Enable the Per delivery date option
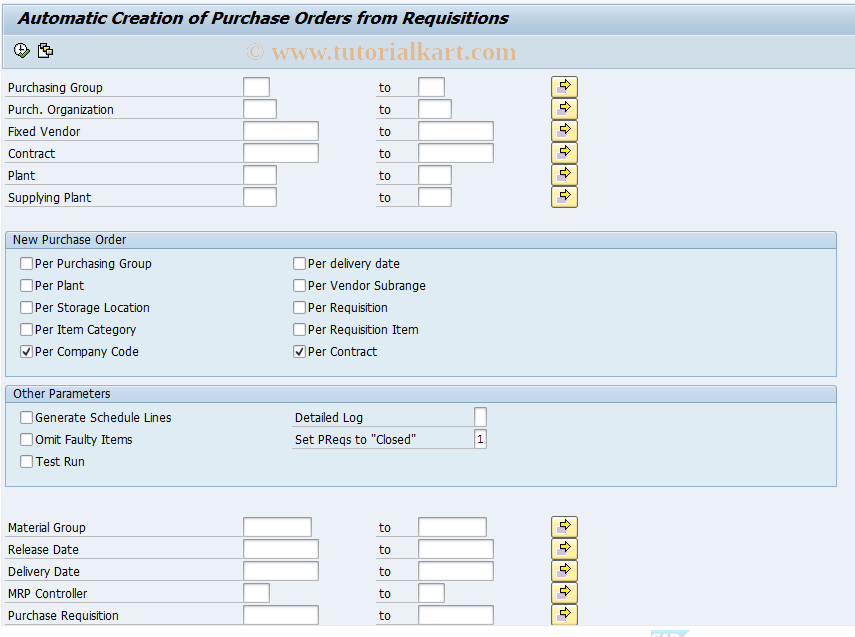 (299, 263)
